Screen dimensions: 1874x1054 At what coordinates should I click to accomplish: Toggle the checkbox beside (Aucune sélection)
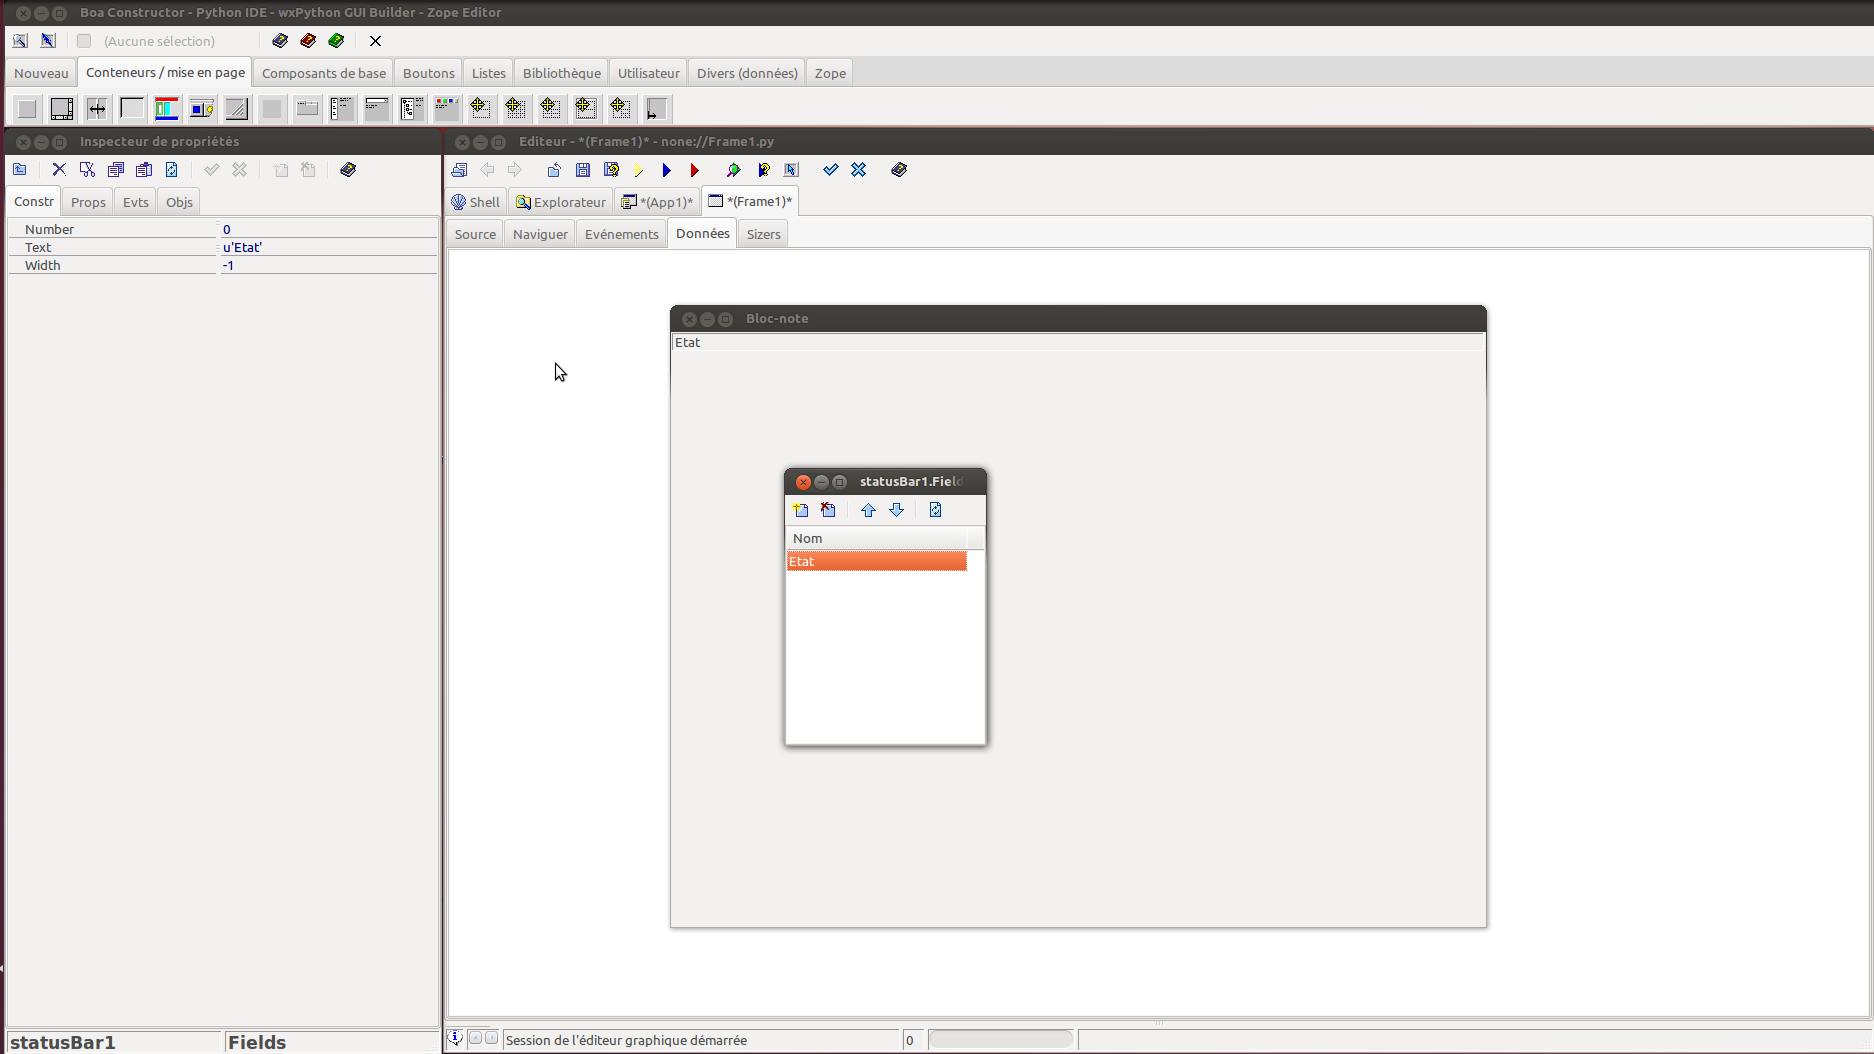point(84,41)
